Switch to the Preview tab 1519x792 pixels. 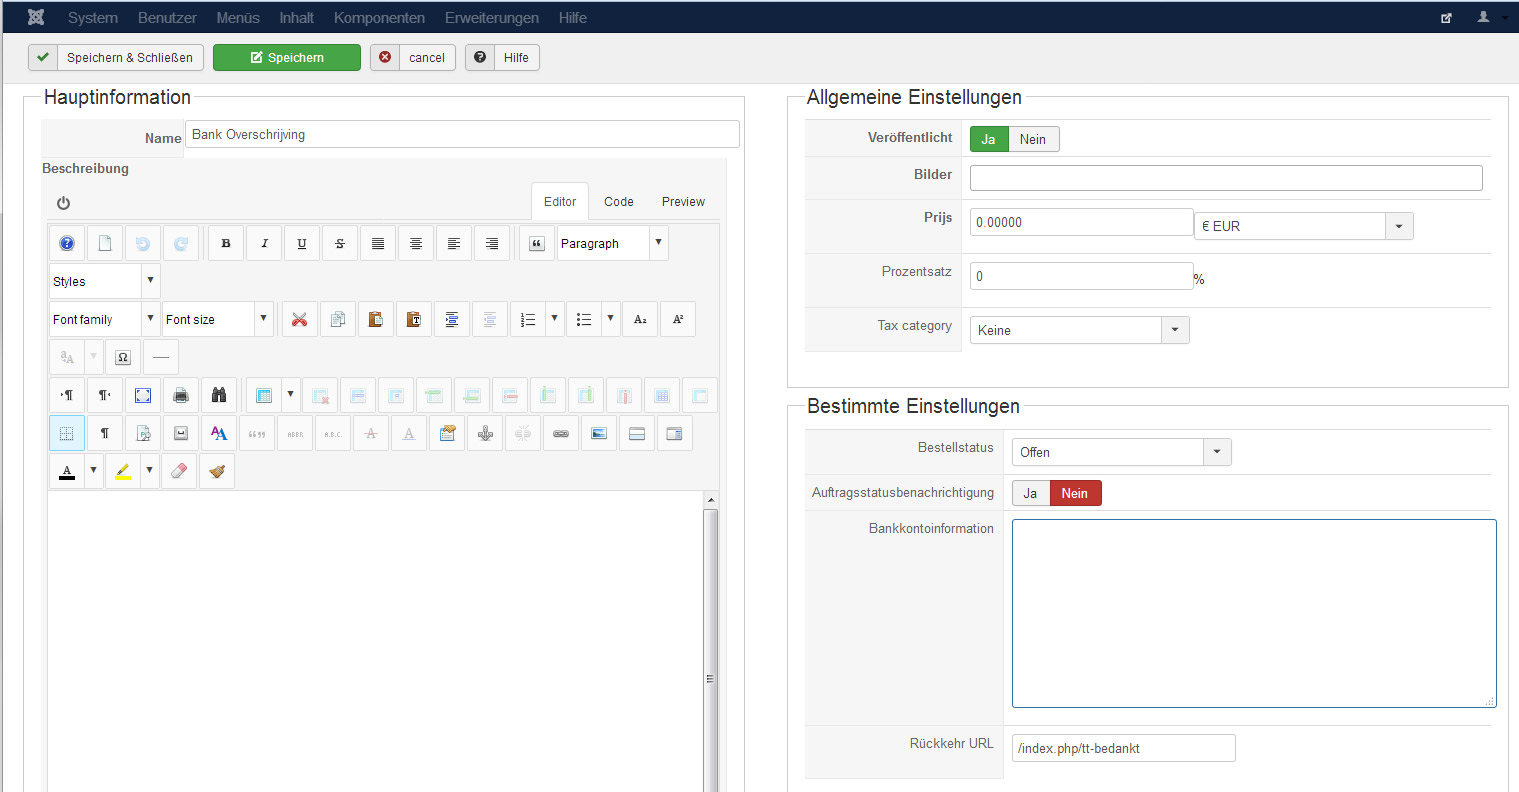point(683,202)
